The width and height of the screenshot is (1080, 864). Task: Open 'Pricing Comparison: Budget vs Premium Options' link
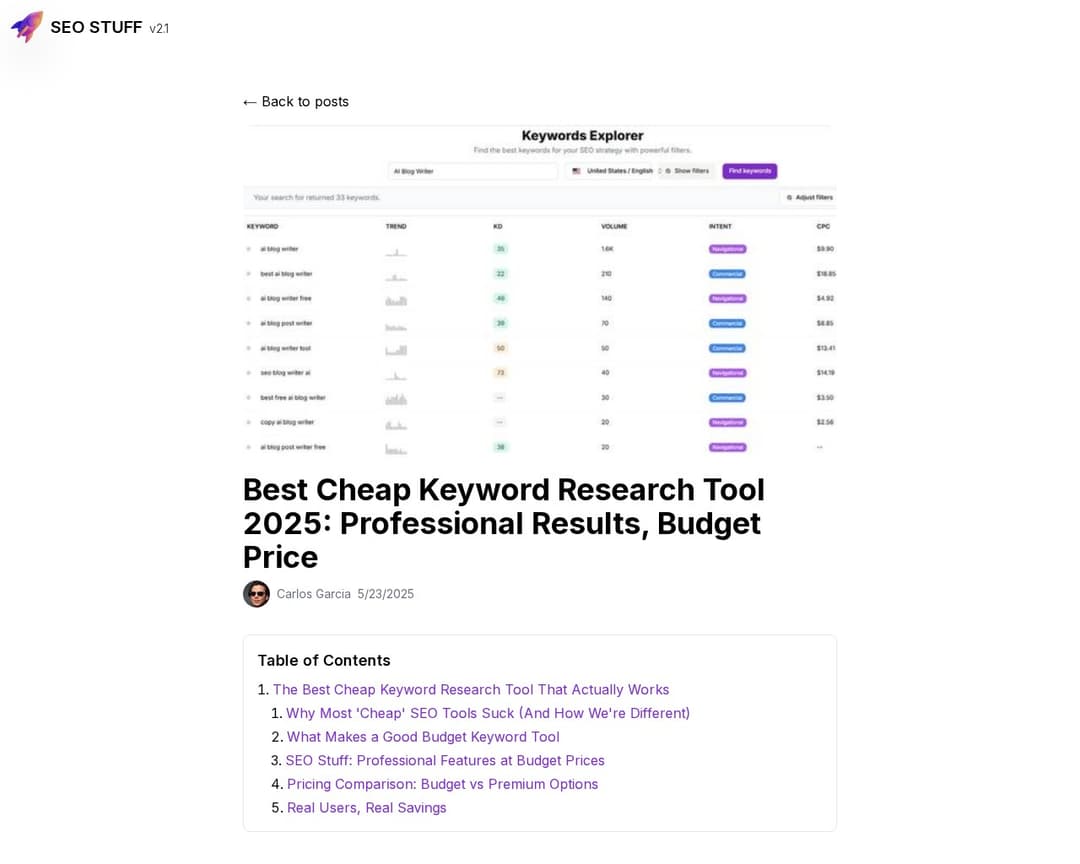(x=442, y=784)
